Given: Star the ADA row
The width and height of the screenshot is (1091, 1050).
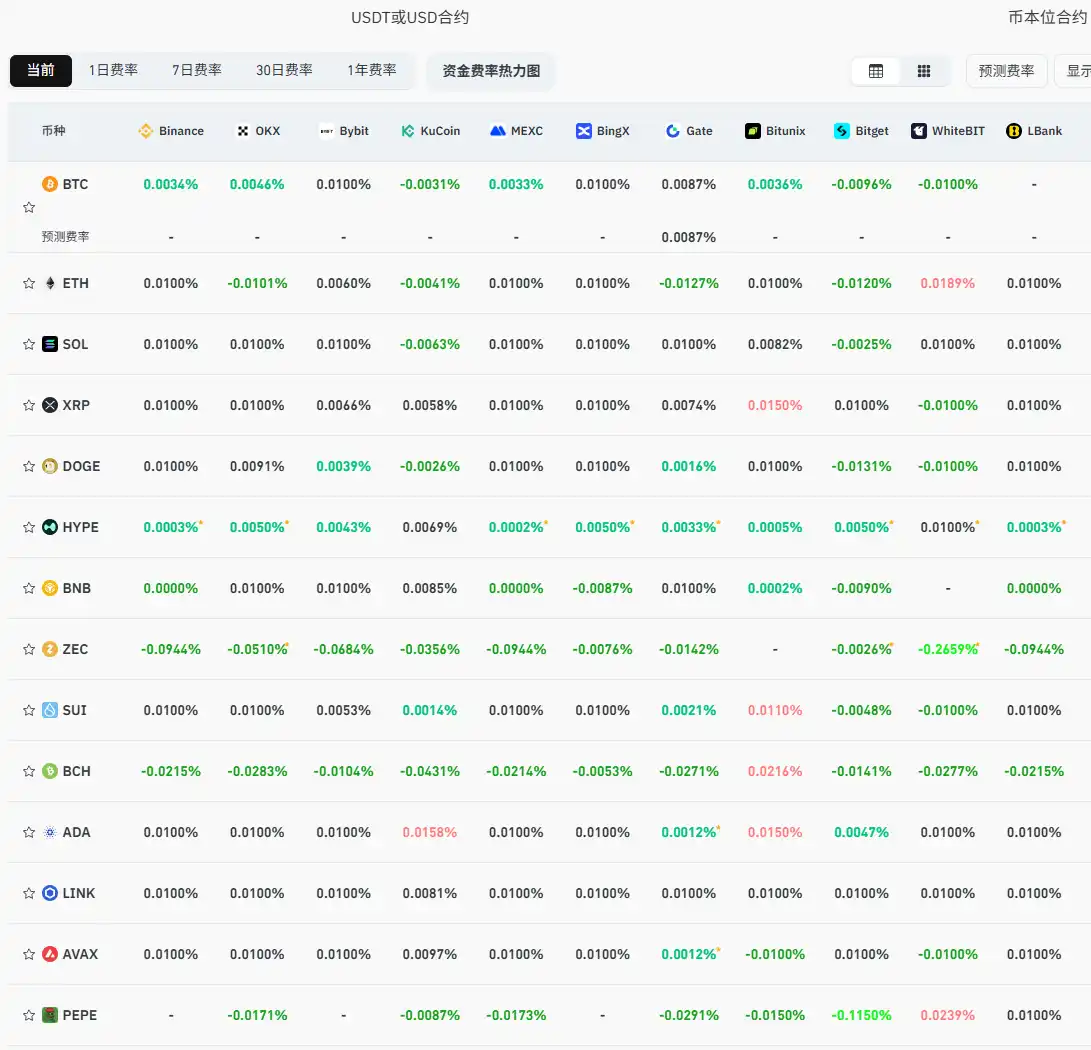Looking at the screenshot, I should (x=29, y=832).
